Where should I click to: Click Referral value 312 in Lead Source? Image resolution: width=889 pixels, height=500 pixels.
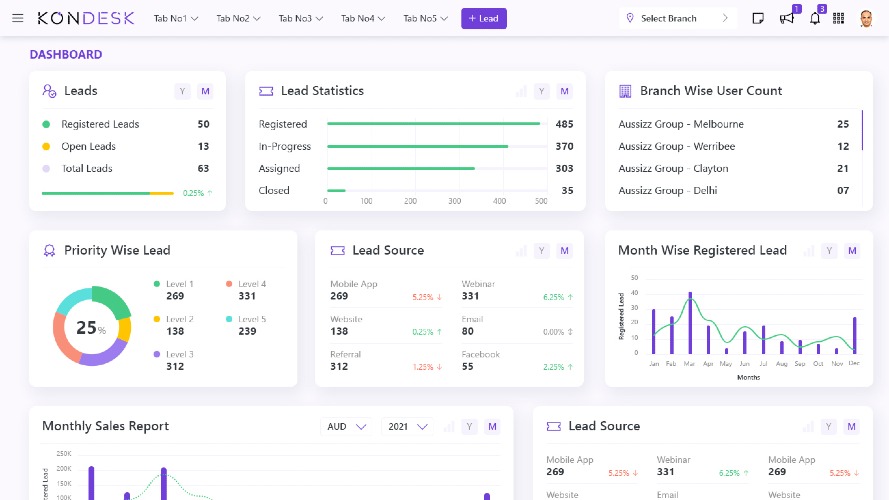(339, 367)
